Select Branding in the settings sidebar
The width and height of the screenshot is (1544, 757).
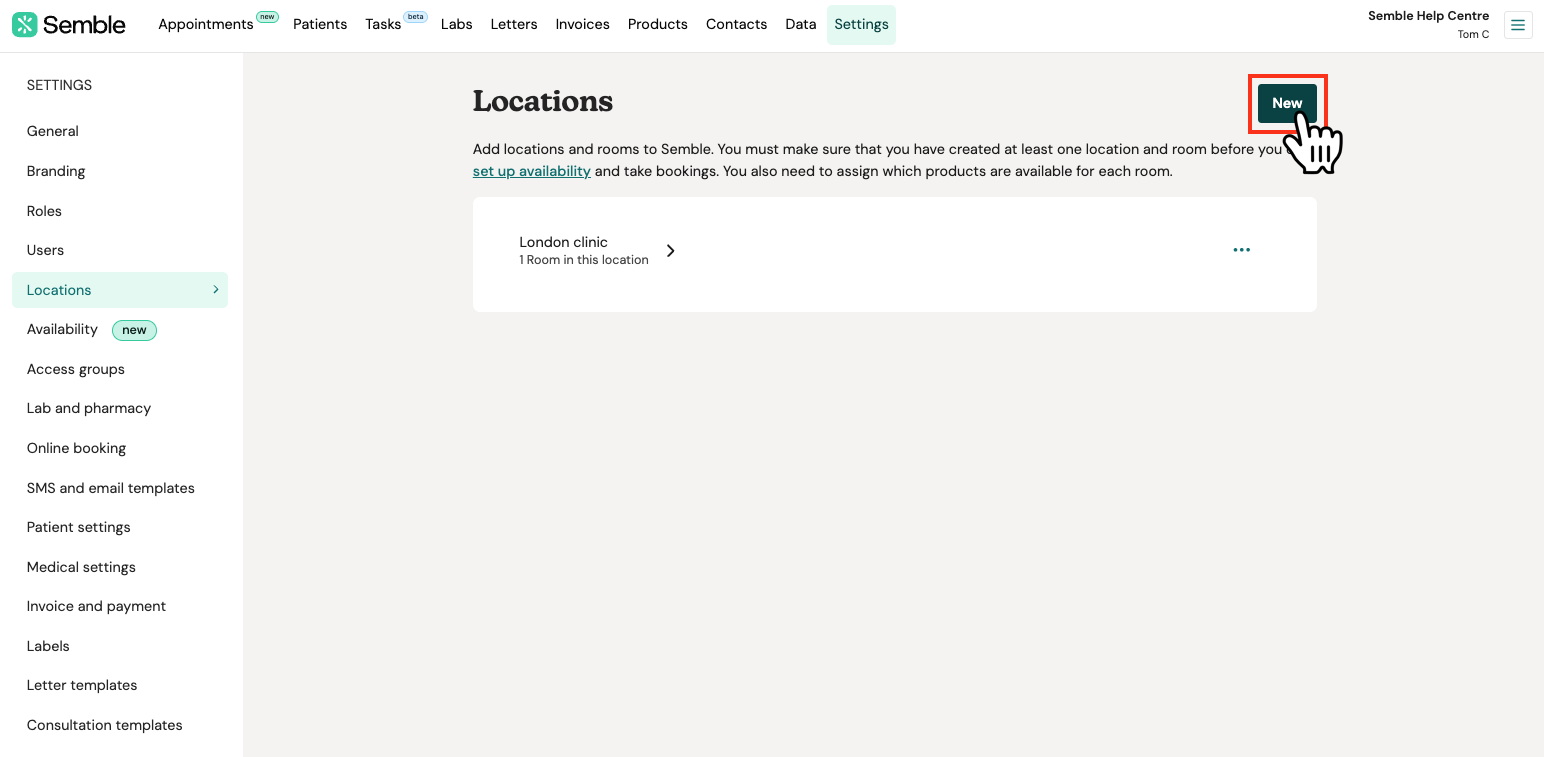point(56,171)
